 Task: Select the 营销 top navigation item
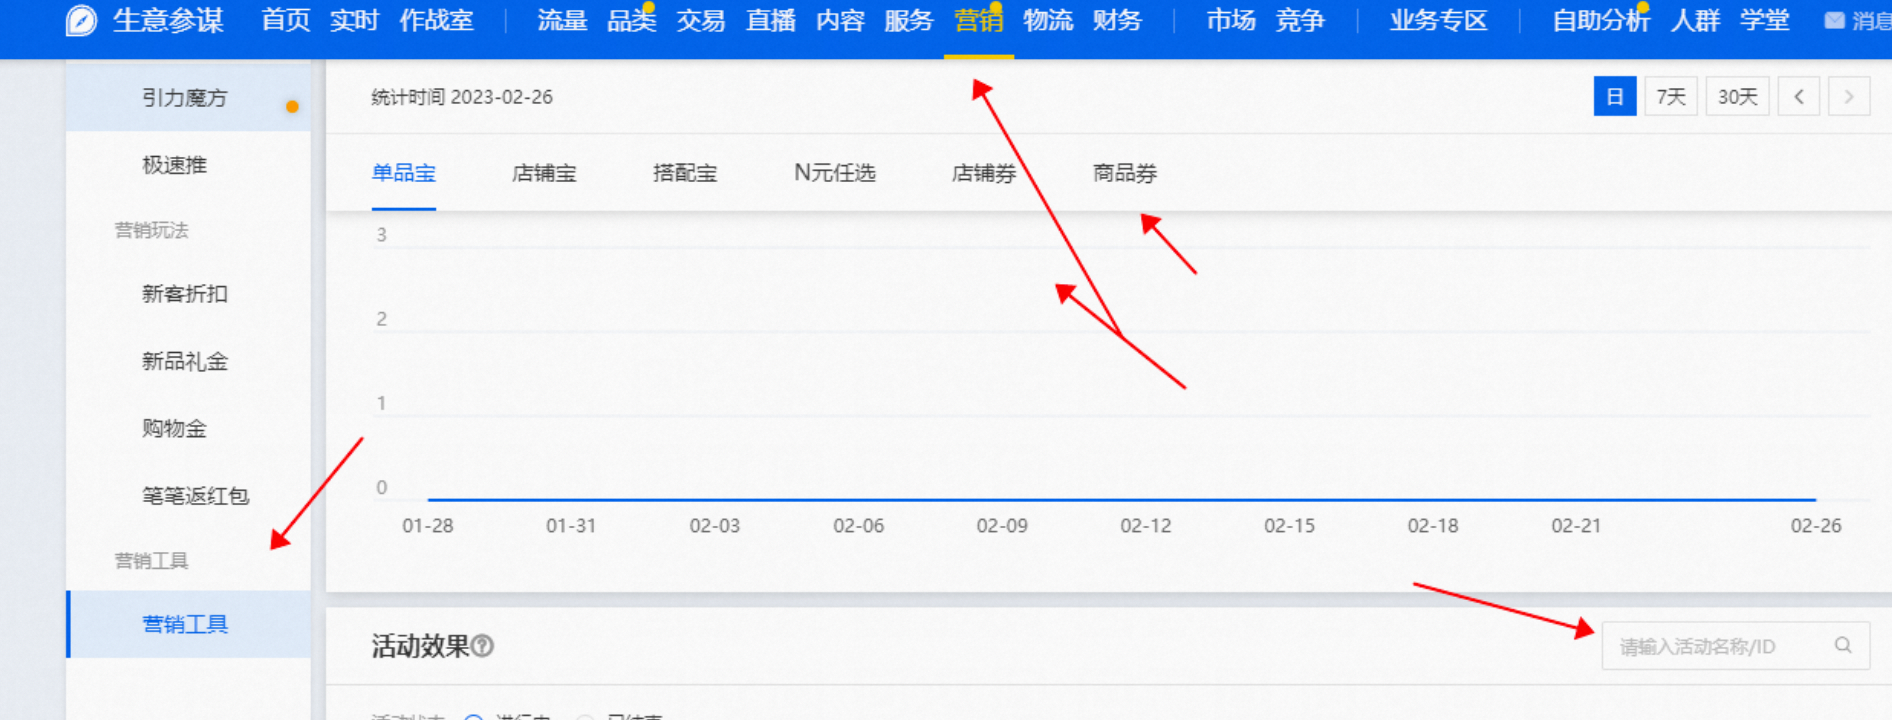pos(979,20)
